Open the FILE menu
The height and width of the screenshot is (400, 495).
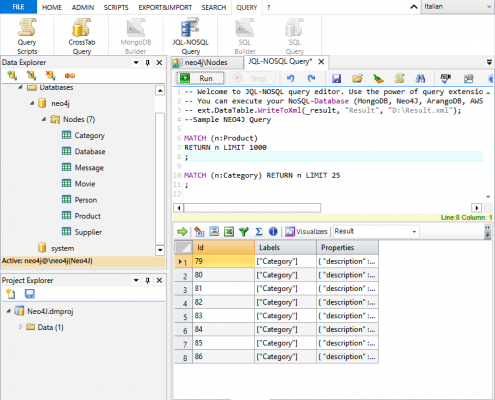click(x=18, y=7)
